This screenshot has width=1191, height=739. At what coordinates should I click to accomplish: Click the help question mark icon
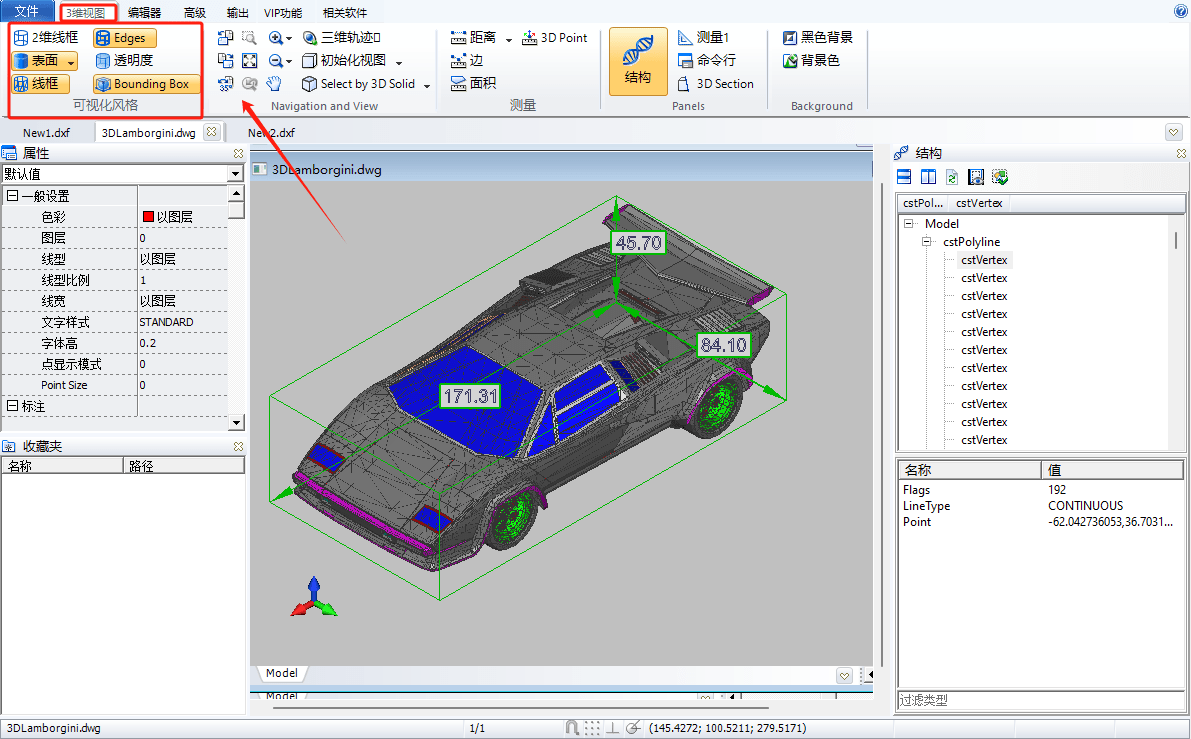[1180, 11]
